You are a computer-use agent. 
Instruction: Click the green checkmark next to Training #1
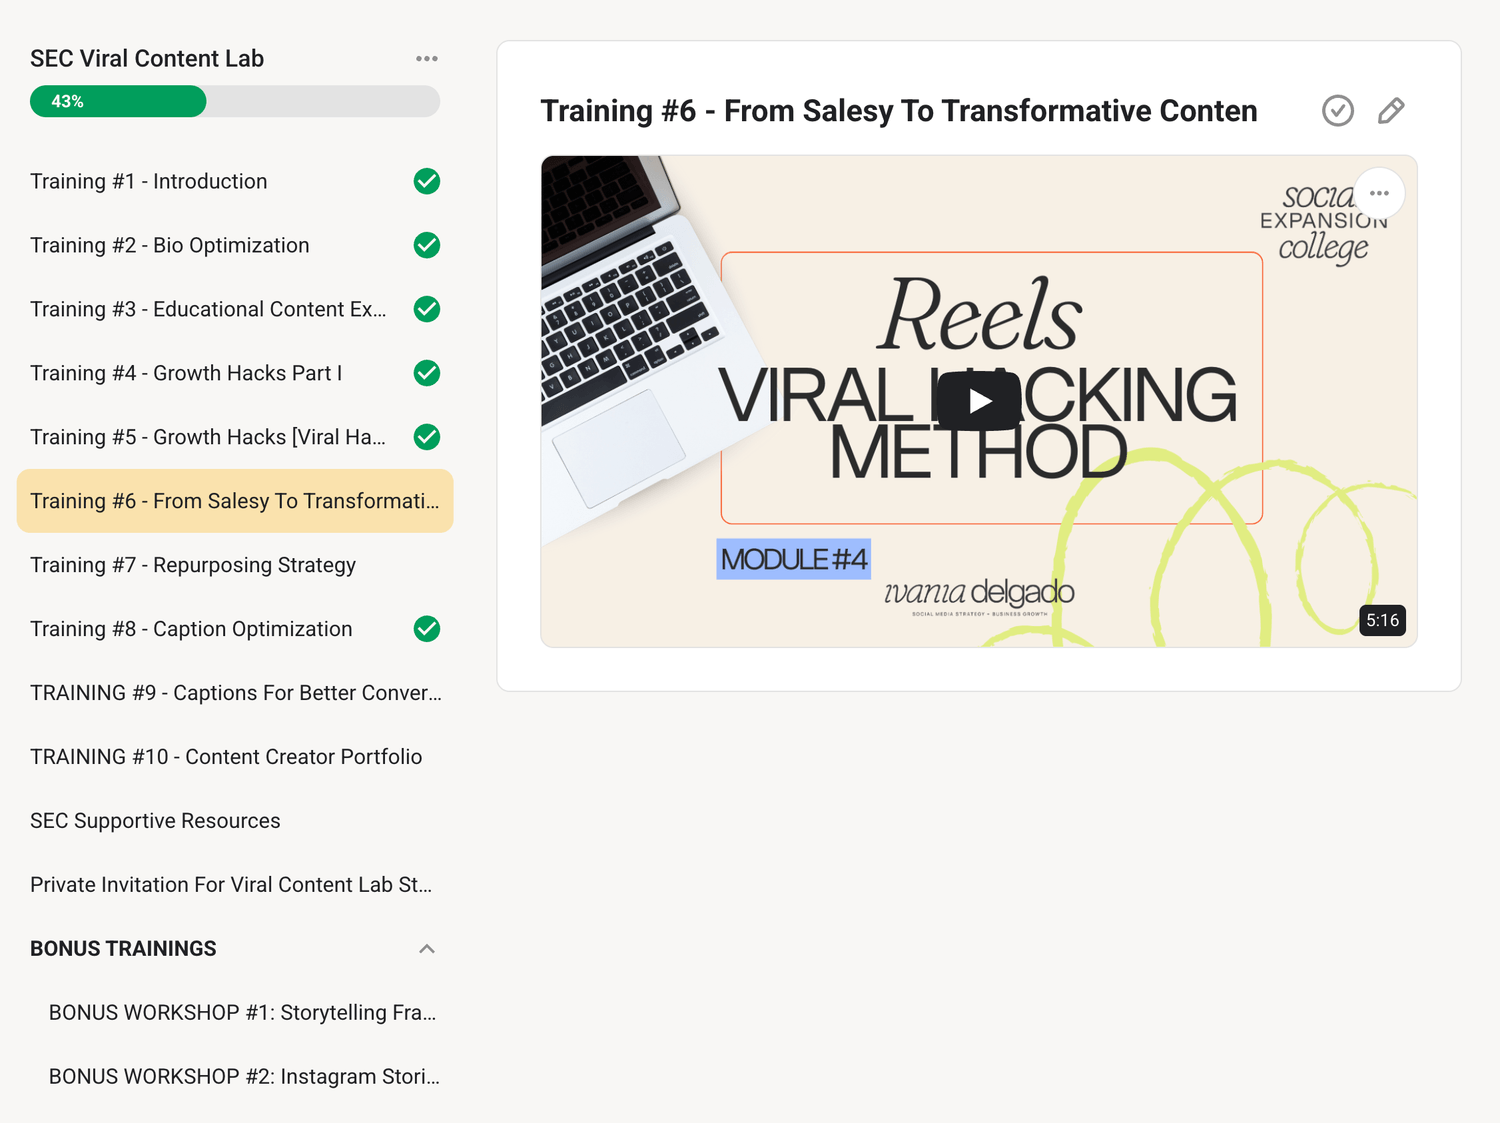click(x=427, y=181)
